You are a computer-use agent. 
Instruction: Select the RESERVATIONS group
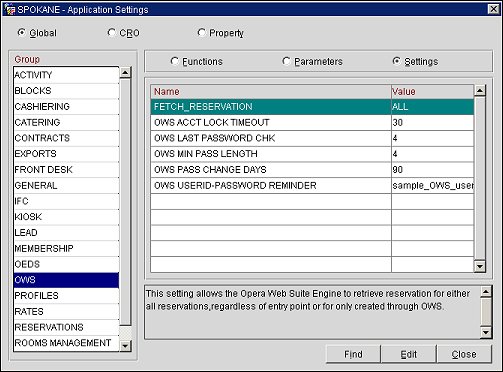[66, 327]
